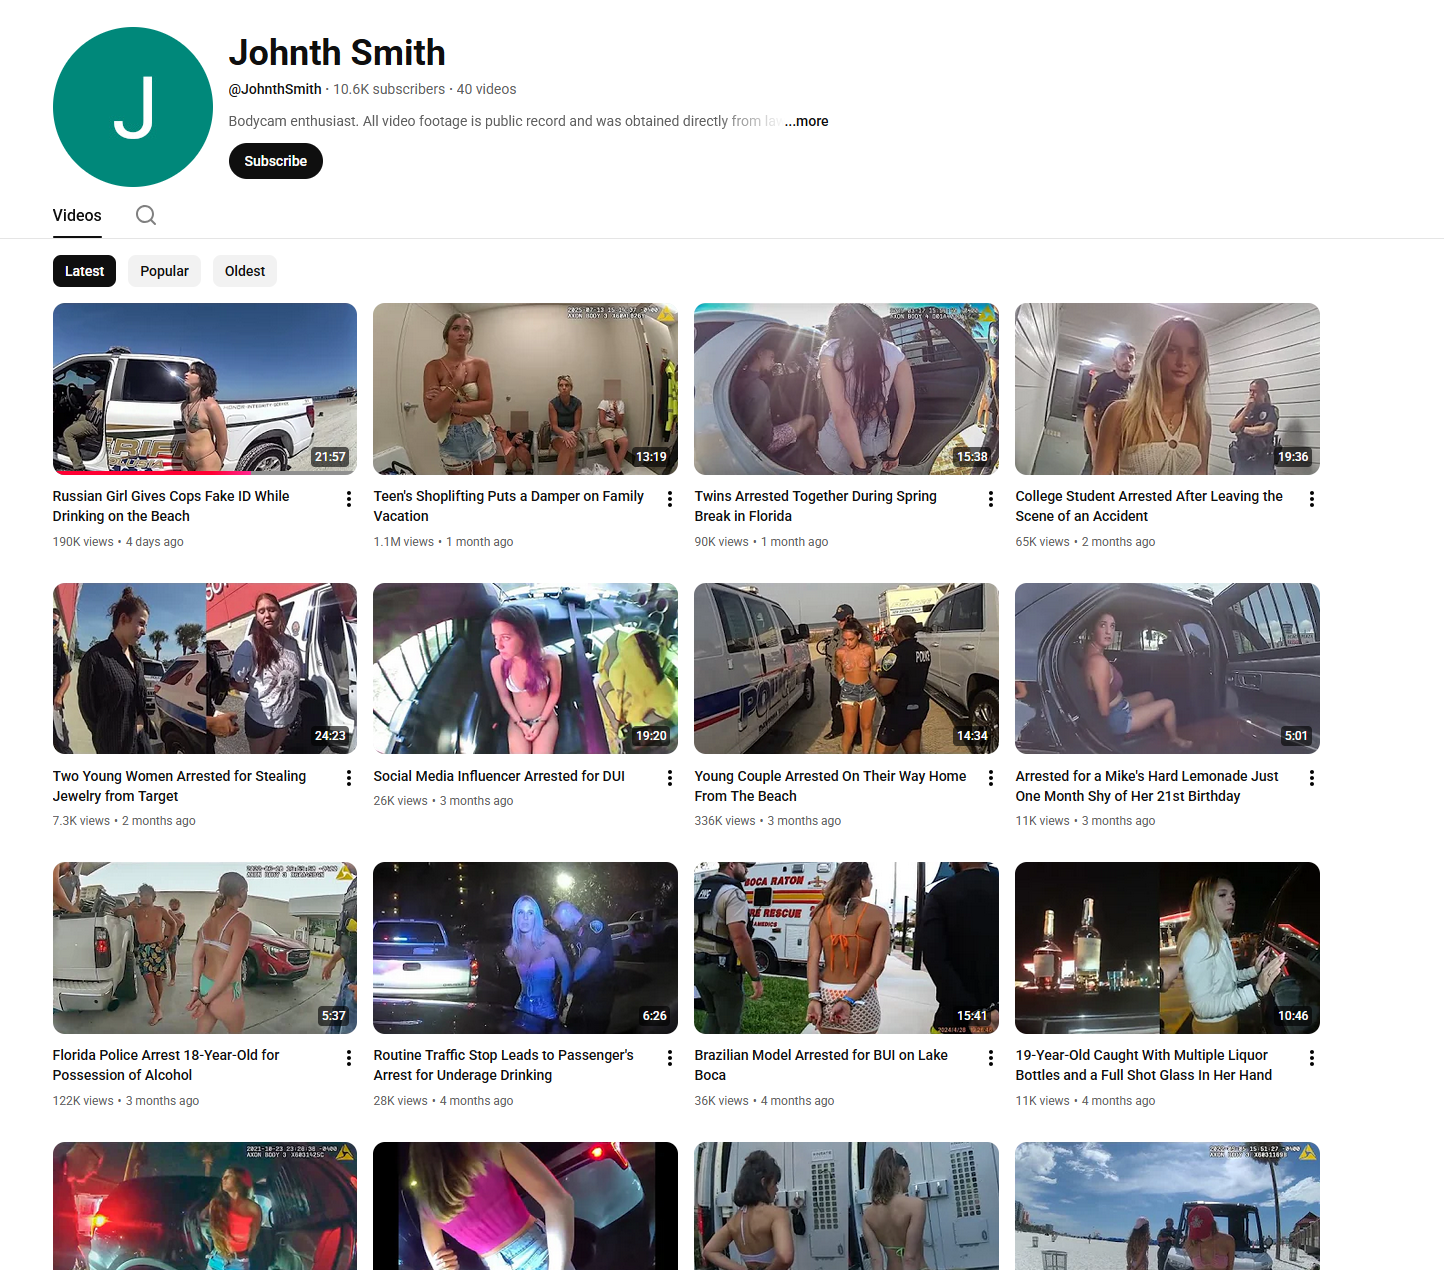
Task: Open 'Two Young Women Arrested for Stealing' link
Action: [x=179, y=786]
